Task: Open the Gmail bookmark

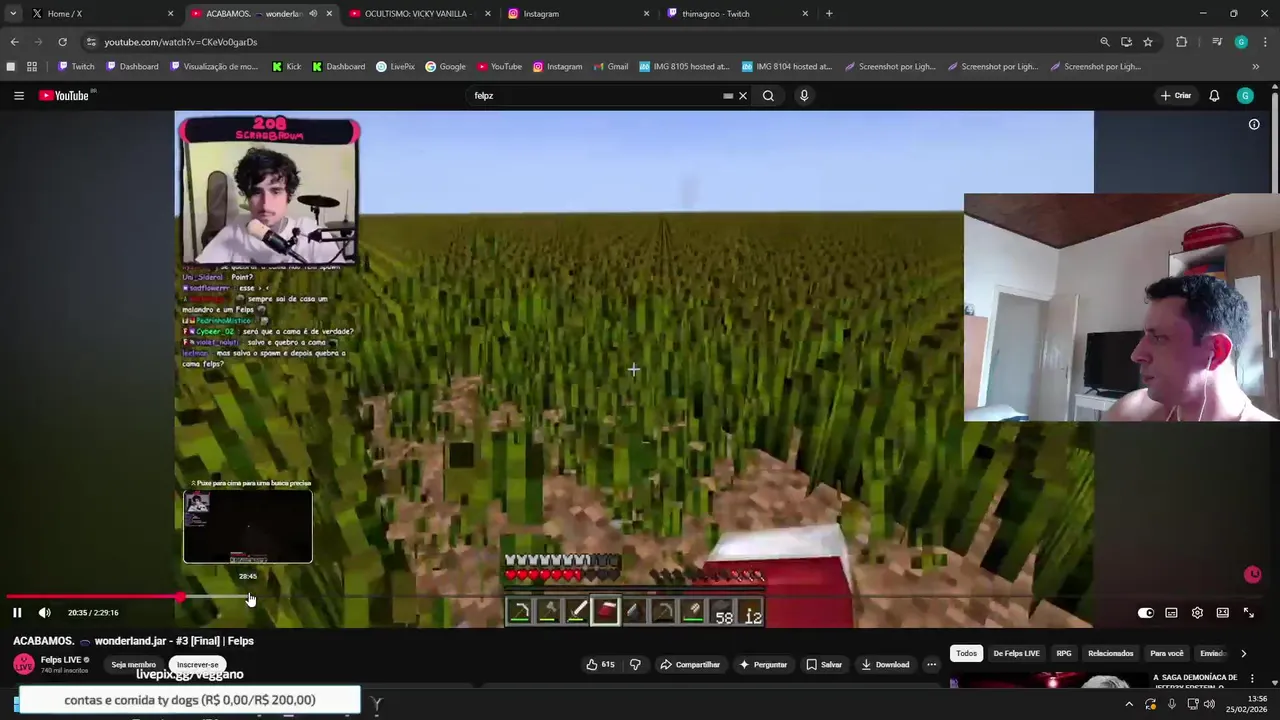Action: coord(610,67)
